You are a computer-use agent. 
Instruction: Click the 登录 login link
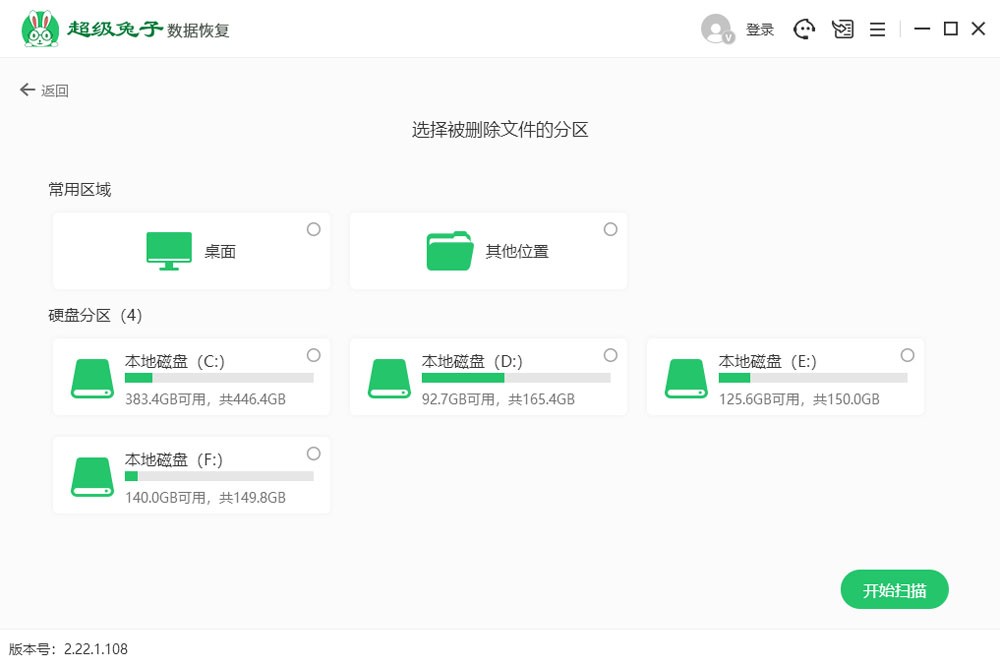pyautogui.click(x=760, y=30)
